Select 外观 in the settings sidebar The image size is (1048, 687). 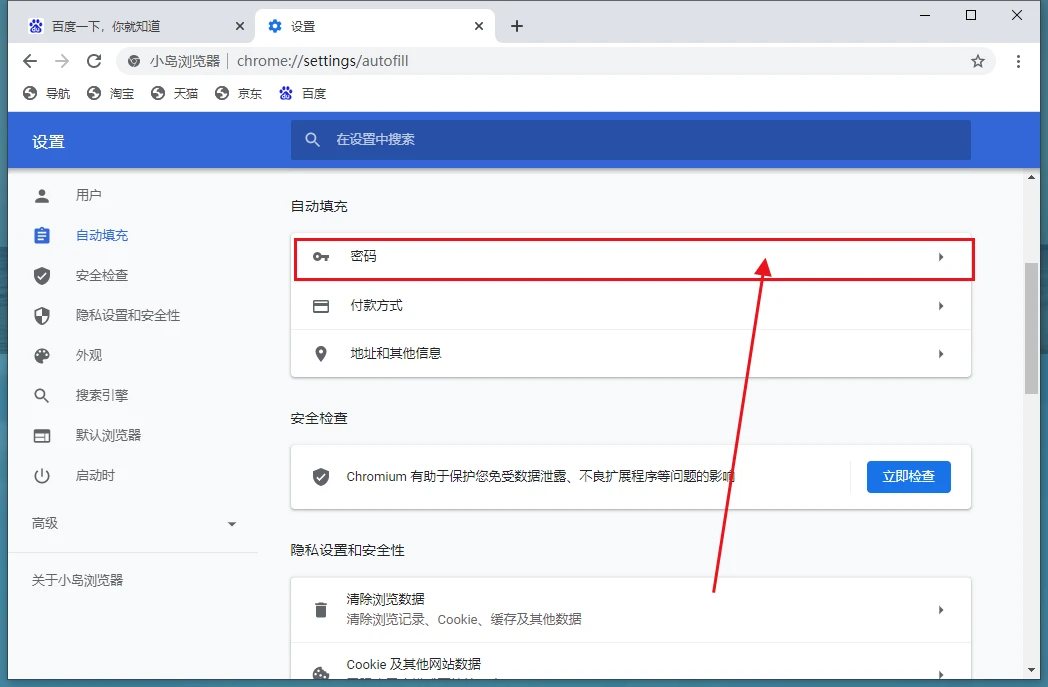point(89,355)
